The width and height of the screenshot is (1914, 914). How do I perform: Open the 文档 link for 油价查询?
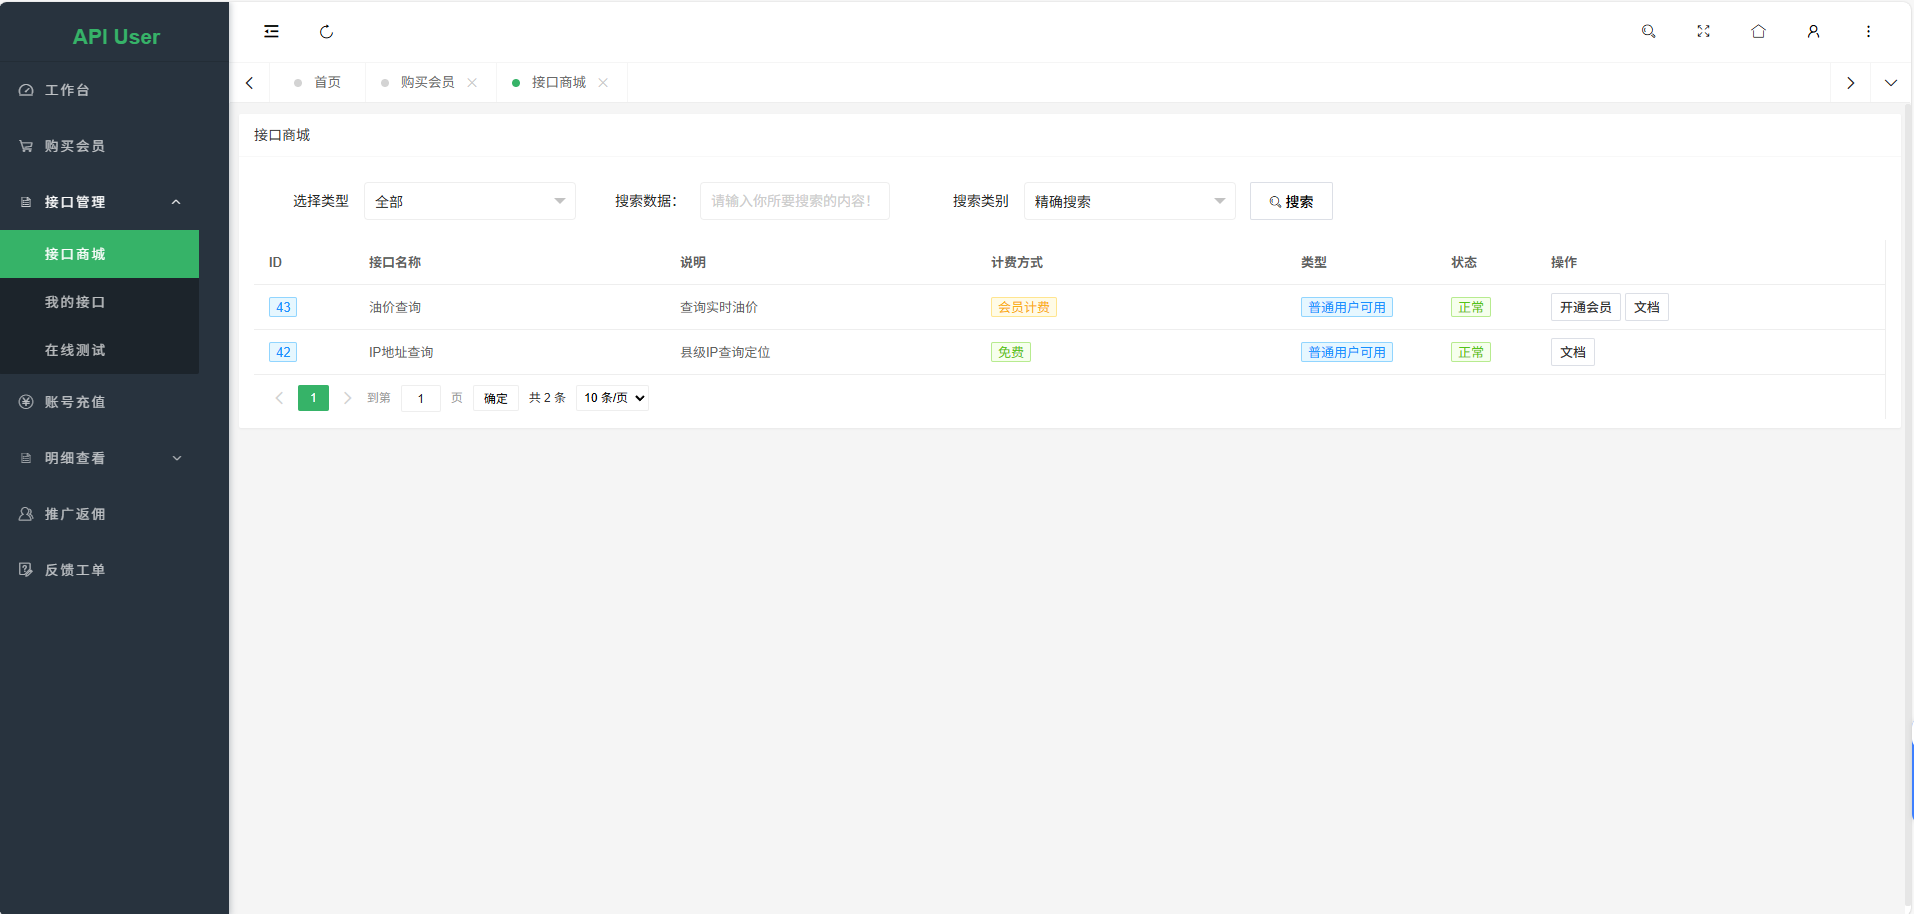1646,307
